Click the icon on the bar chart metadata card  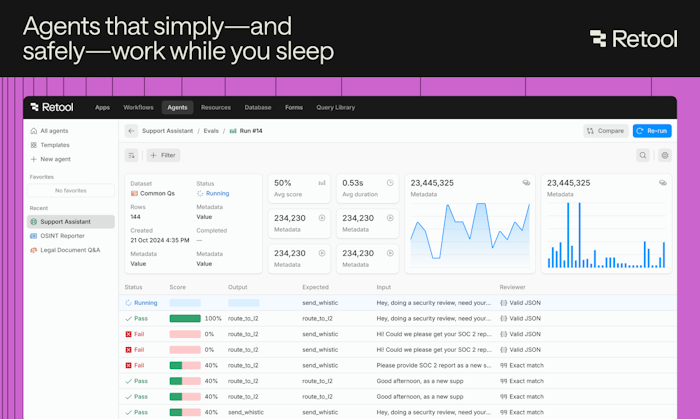662,183
